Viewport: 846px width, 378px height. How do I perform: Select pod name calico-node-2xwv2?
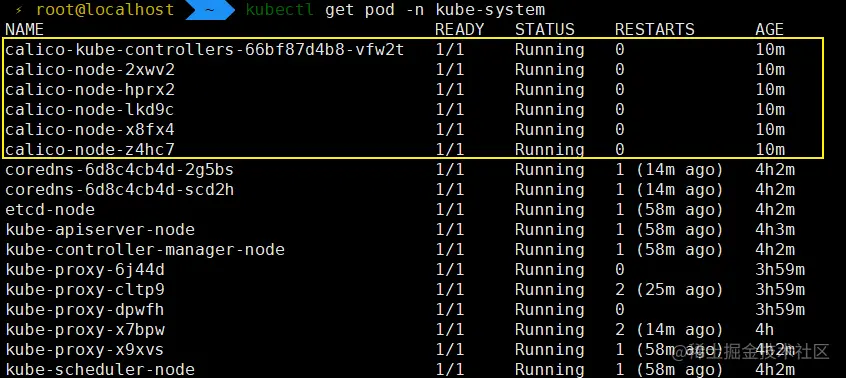90,70
